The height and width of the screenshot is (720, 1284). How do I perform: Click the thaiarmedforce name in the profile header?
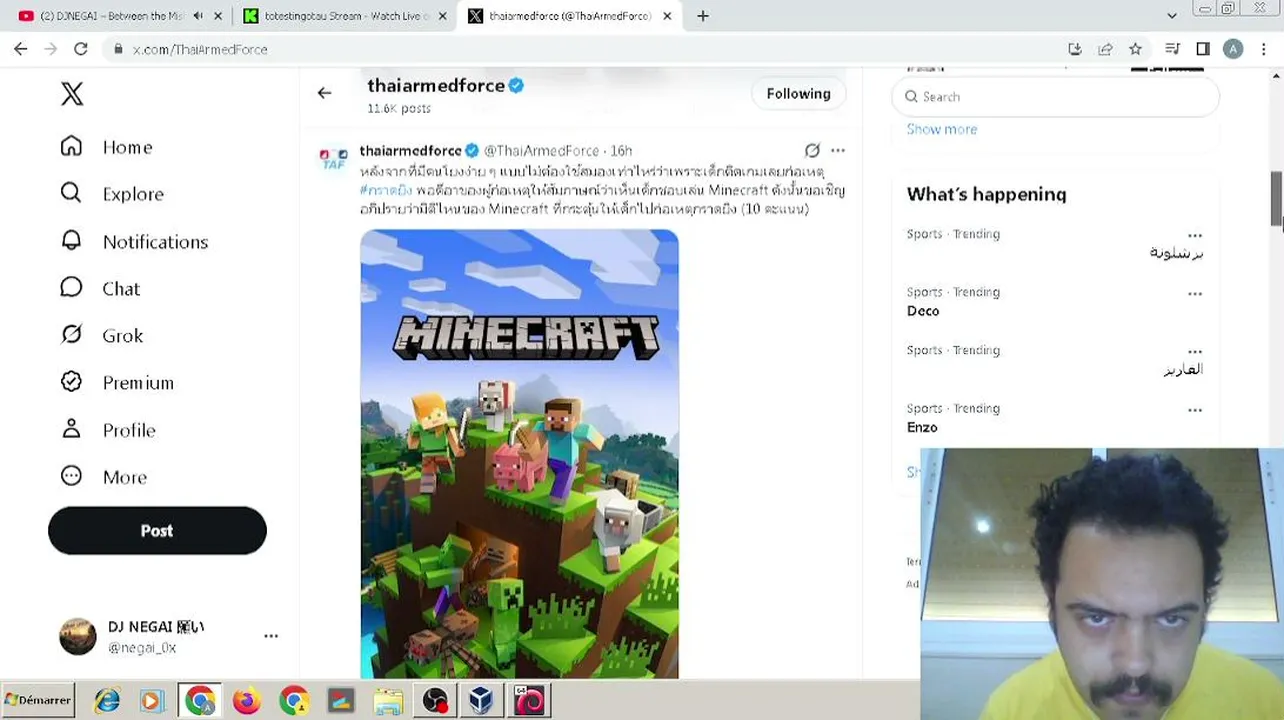436,86
